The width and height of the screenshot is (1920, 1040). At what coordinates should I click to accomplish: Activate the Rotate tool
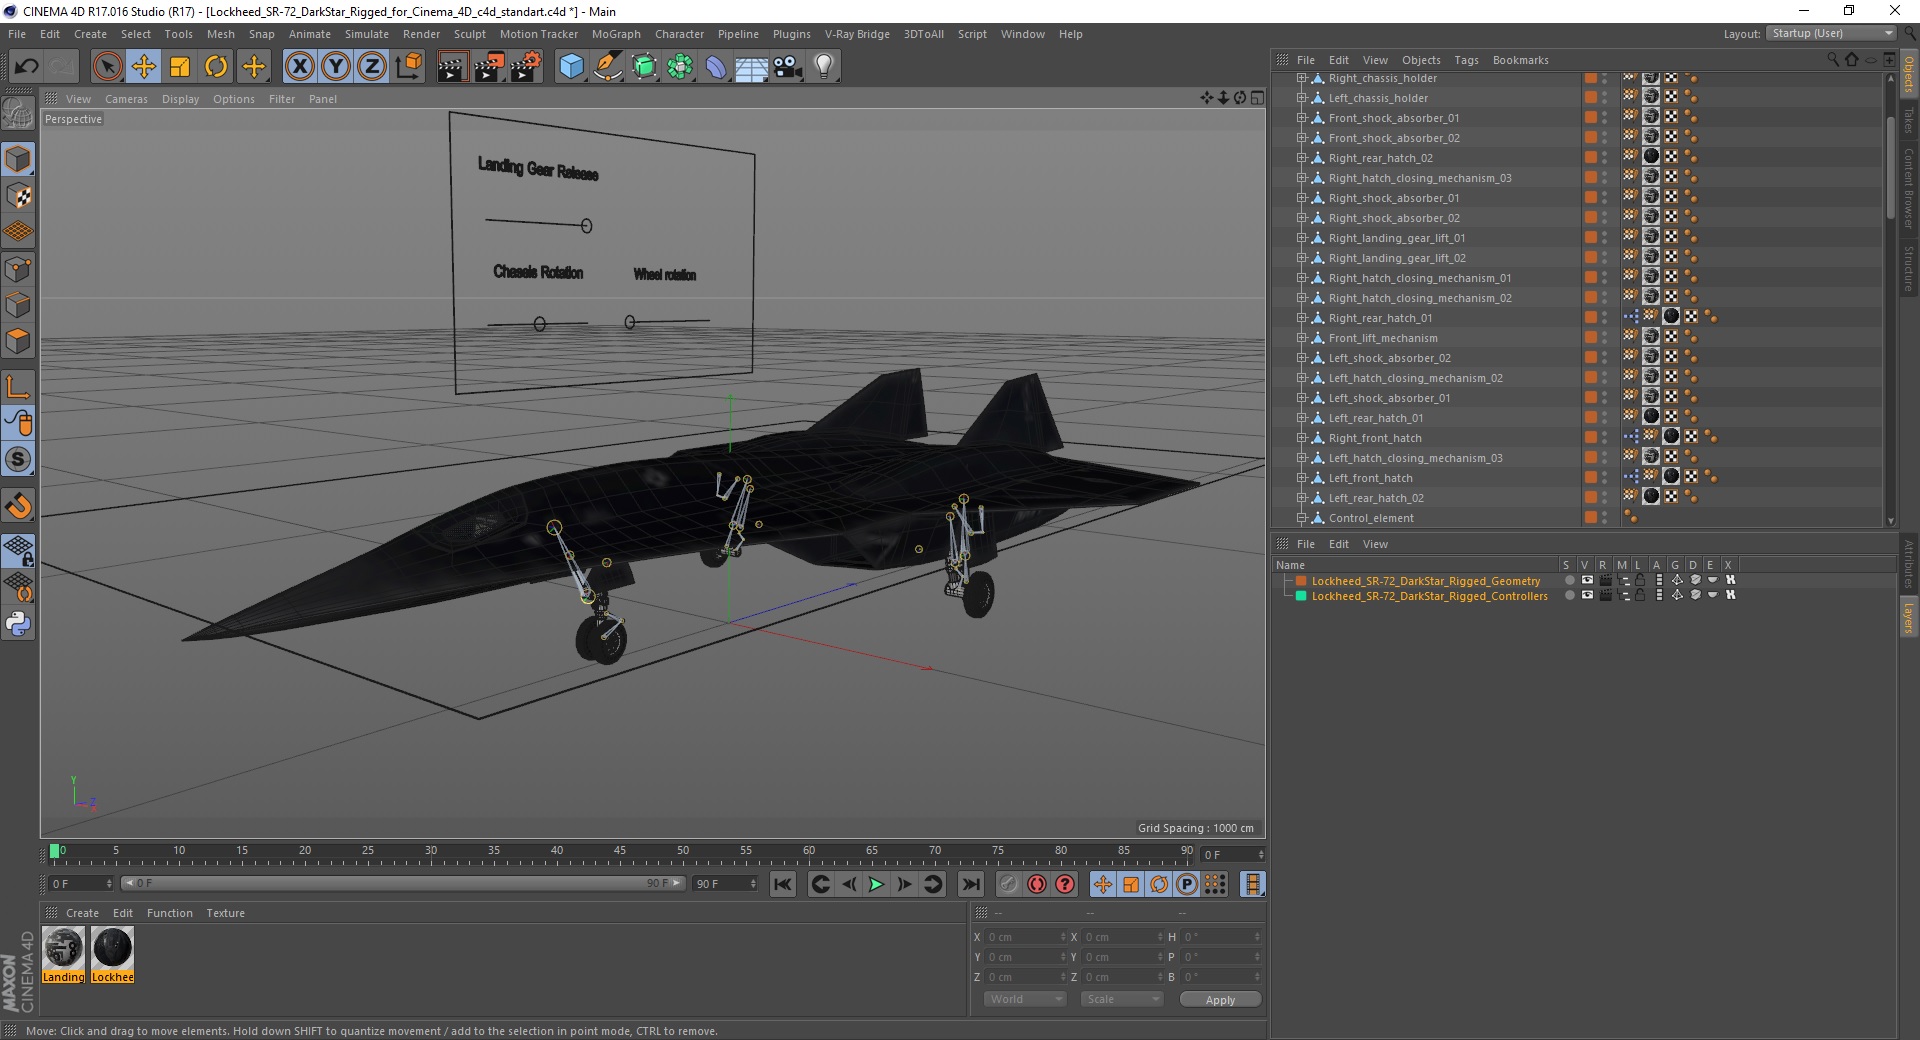point(216,67)
